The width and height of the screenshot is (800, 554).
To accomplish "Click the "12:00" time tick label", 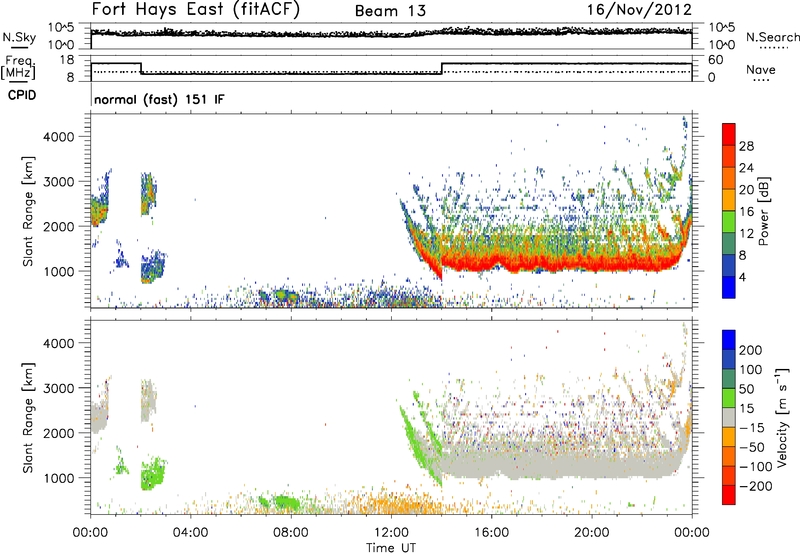I will click(391, 533).
